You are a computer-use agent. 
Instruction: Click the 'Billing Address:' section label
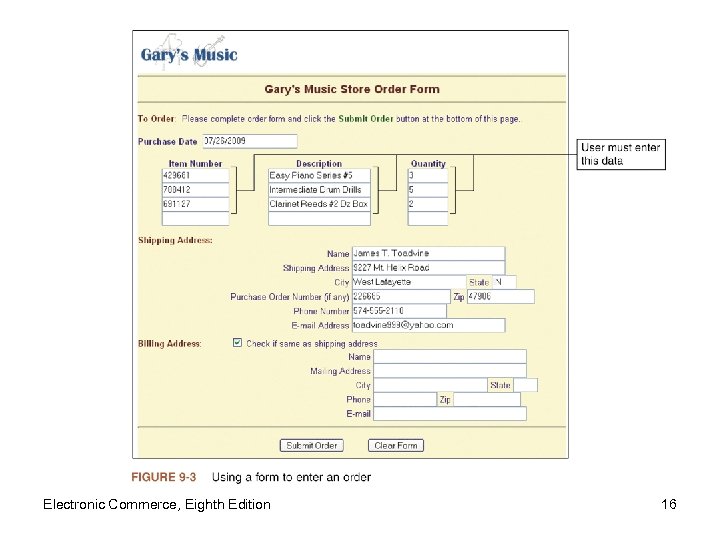coord(170,343)
